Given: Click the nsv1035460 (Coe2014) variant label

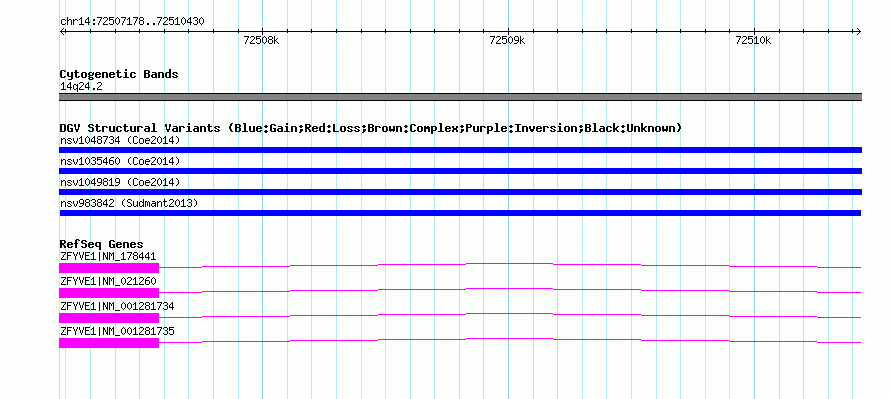Looking at the screenshot, I should 120,161.
